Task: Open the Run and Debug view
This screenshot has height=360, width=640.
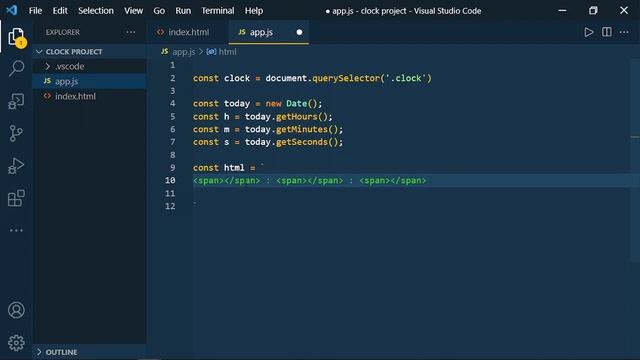Action: pyautogui.click(x=16, y=166)
